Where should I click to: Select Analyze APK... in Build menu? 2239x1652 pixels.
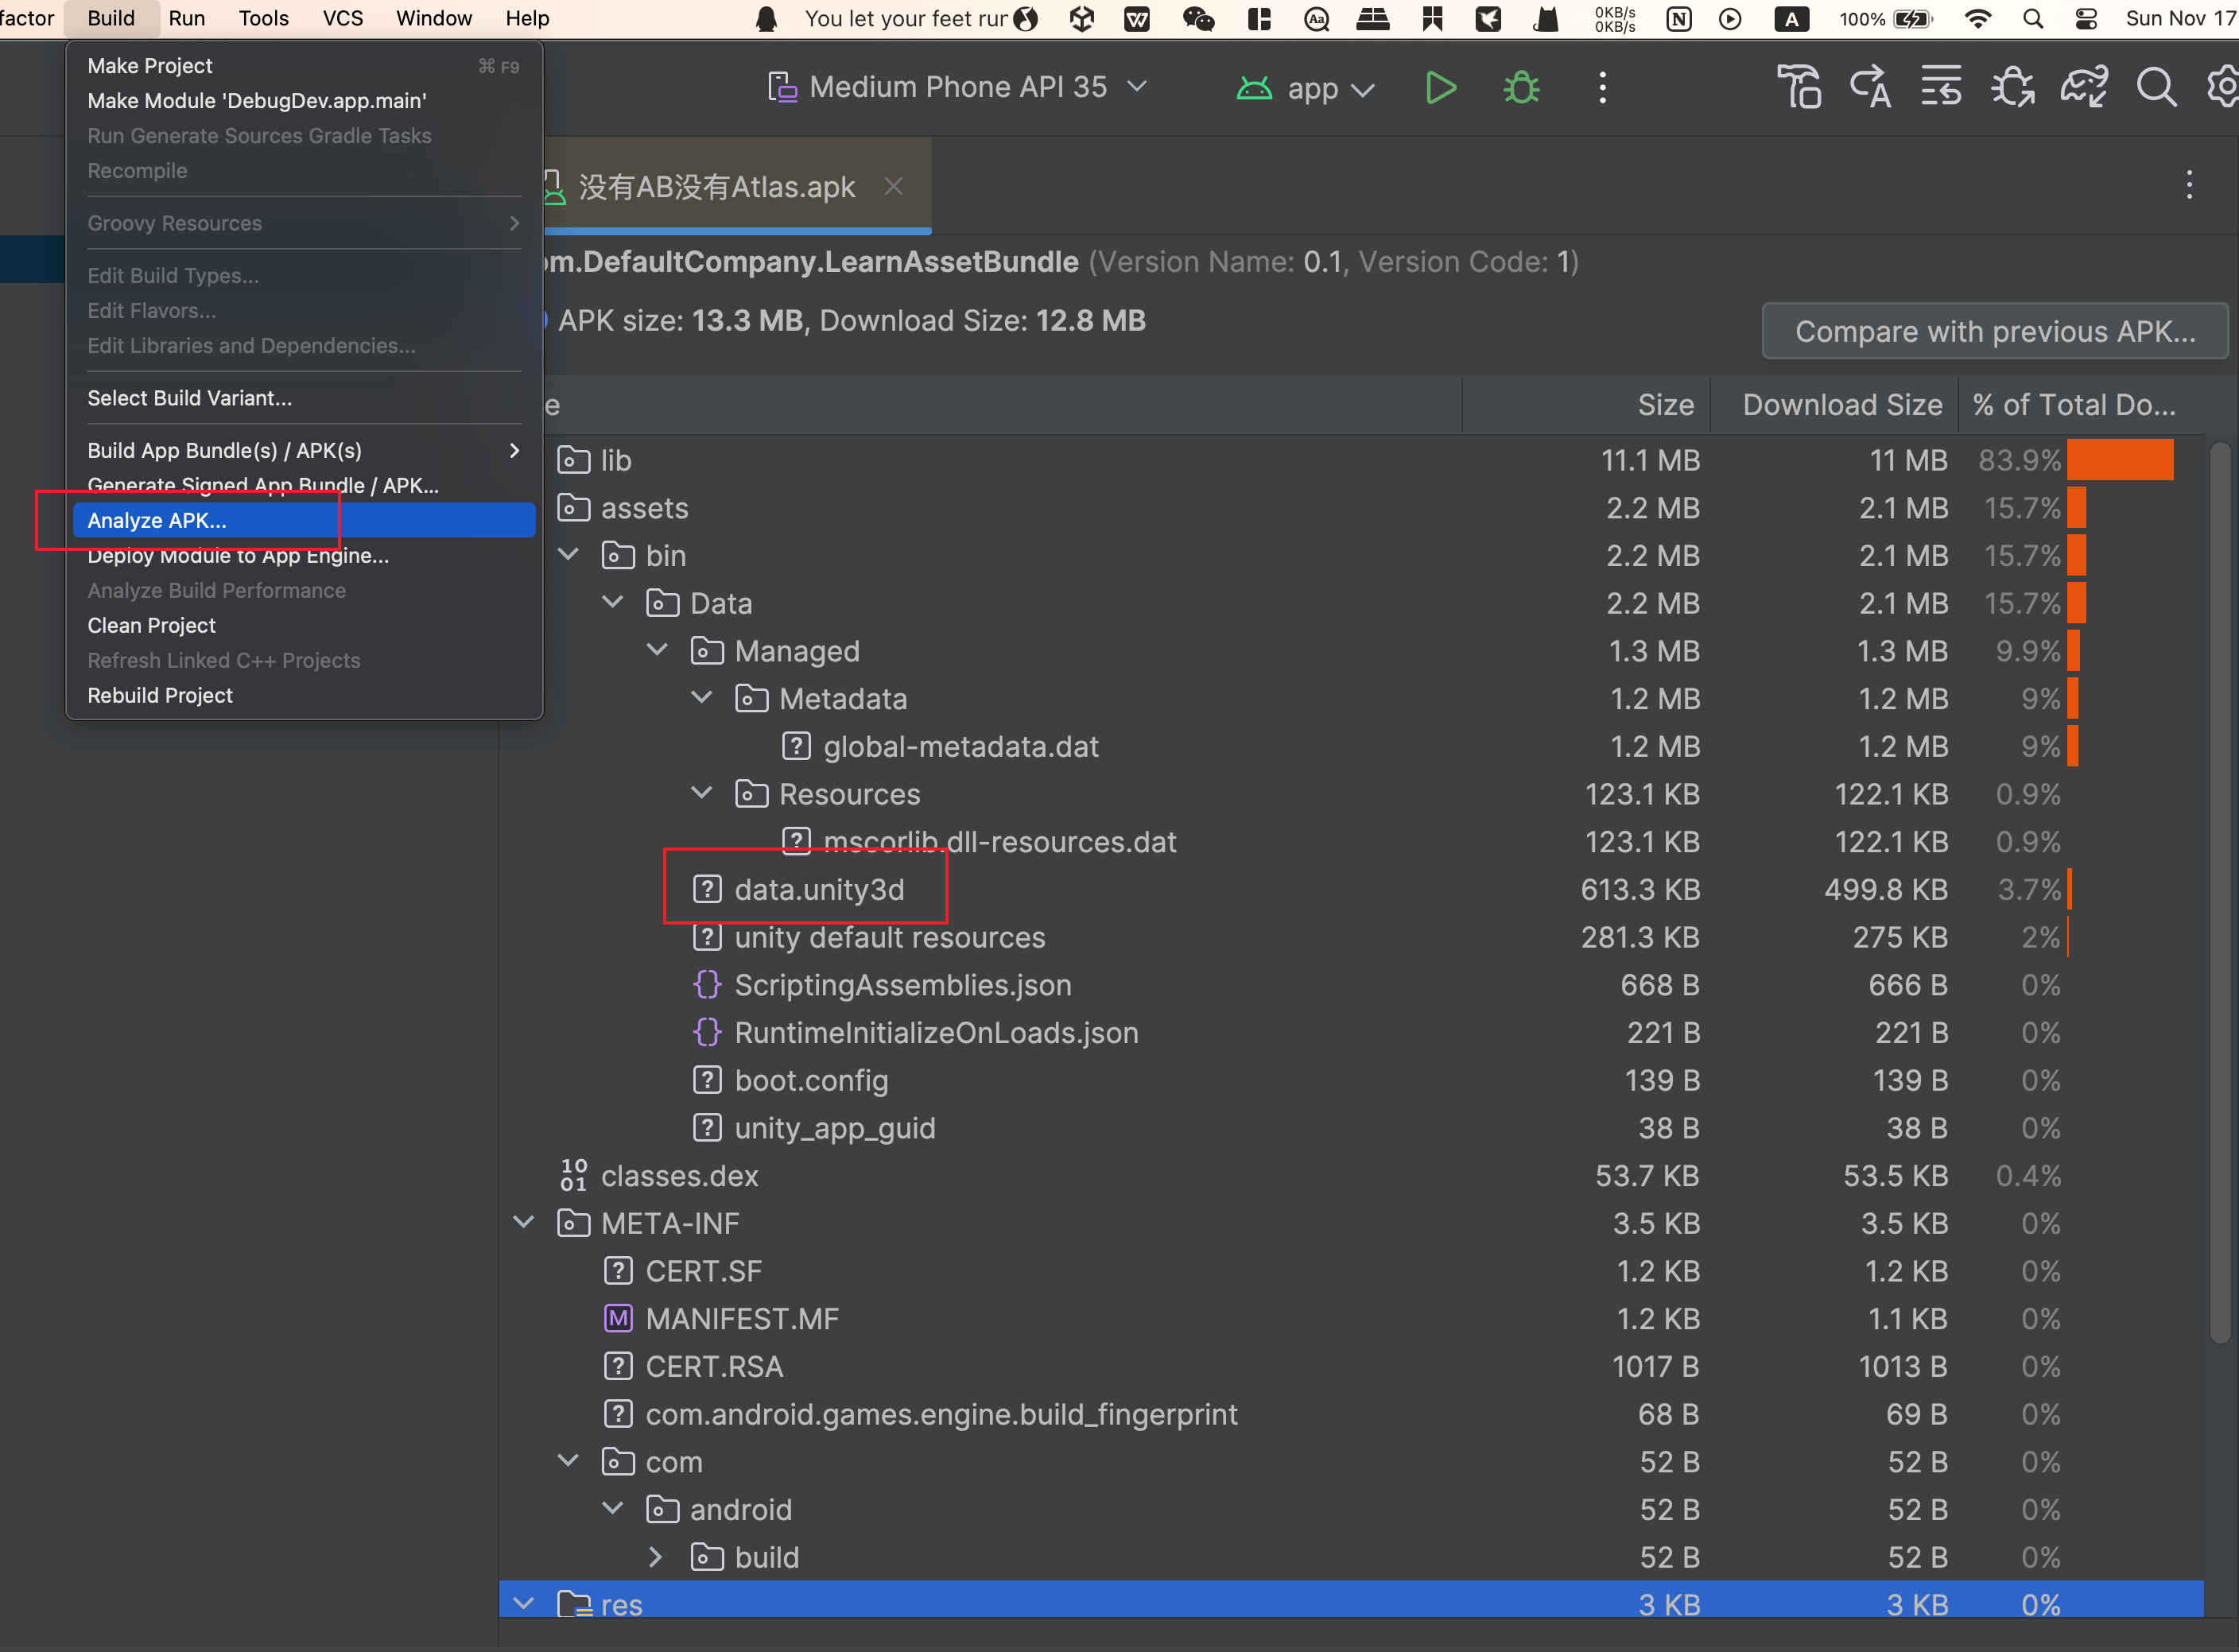(304, 520)
